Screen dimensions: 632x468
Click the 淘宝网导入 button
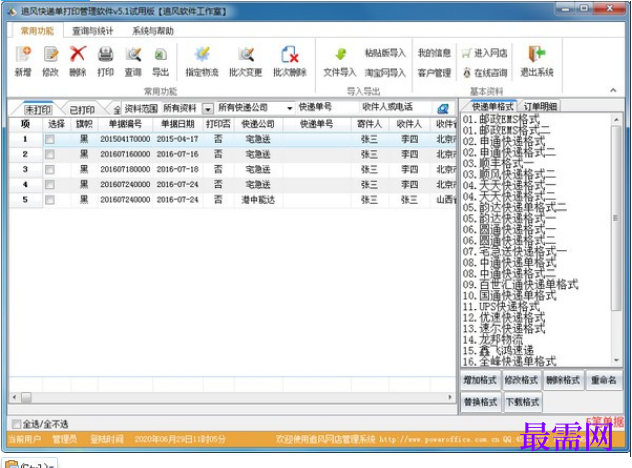(x=385, y=73)
